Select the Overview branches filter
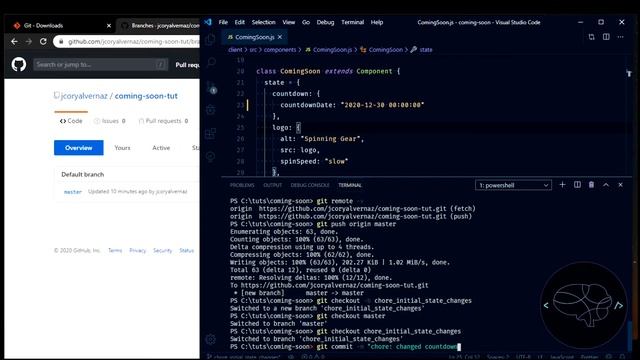This screenshot has width=640, height=360. point(79,148)
